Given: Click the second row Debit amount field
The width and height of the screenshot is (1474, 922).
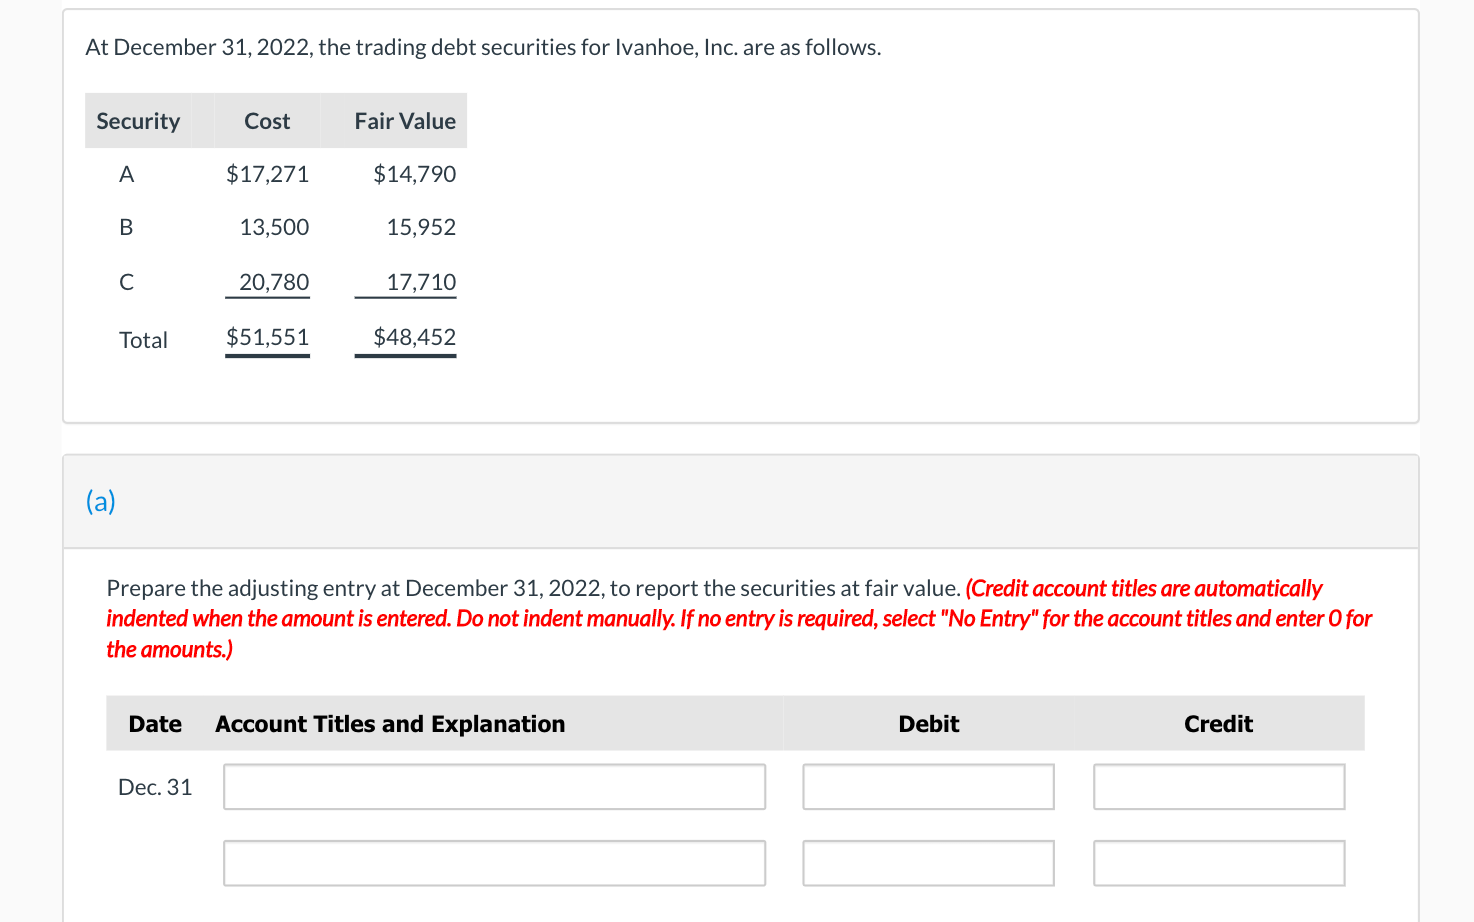Looking at the screenshot, I should click(x=928, y=863).
